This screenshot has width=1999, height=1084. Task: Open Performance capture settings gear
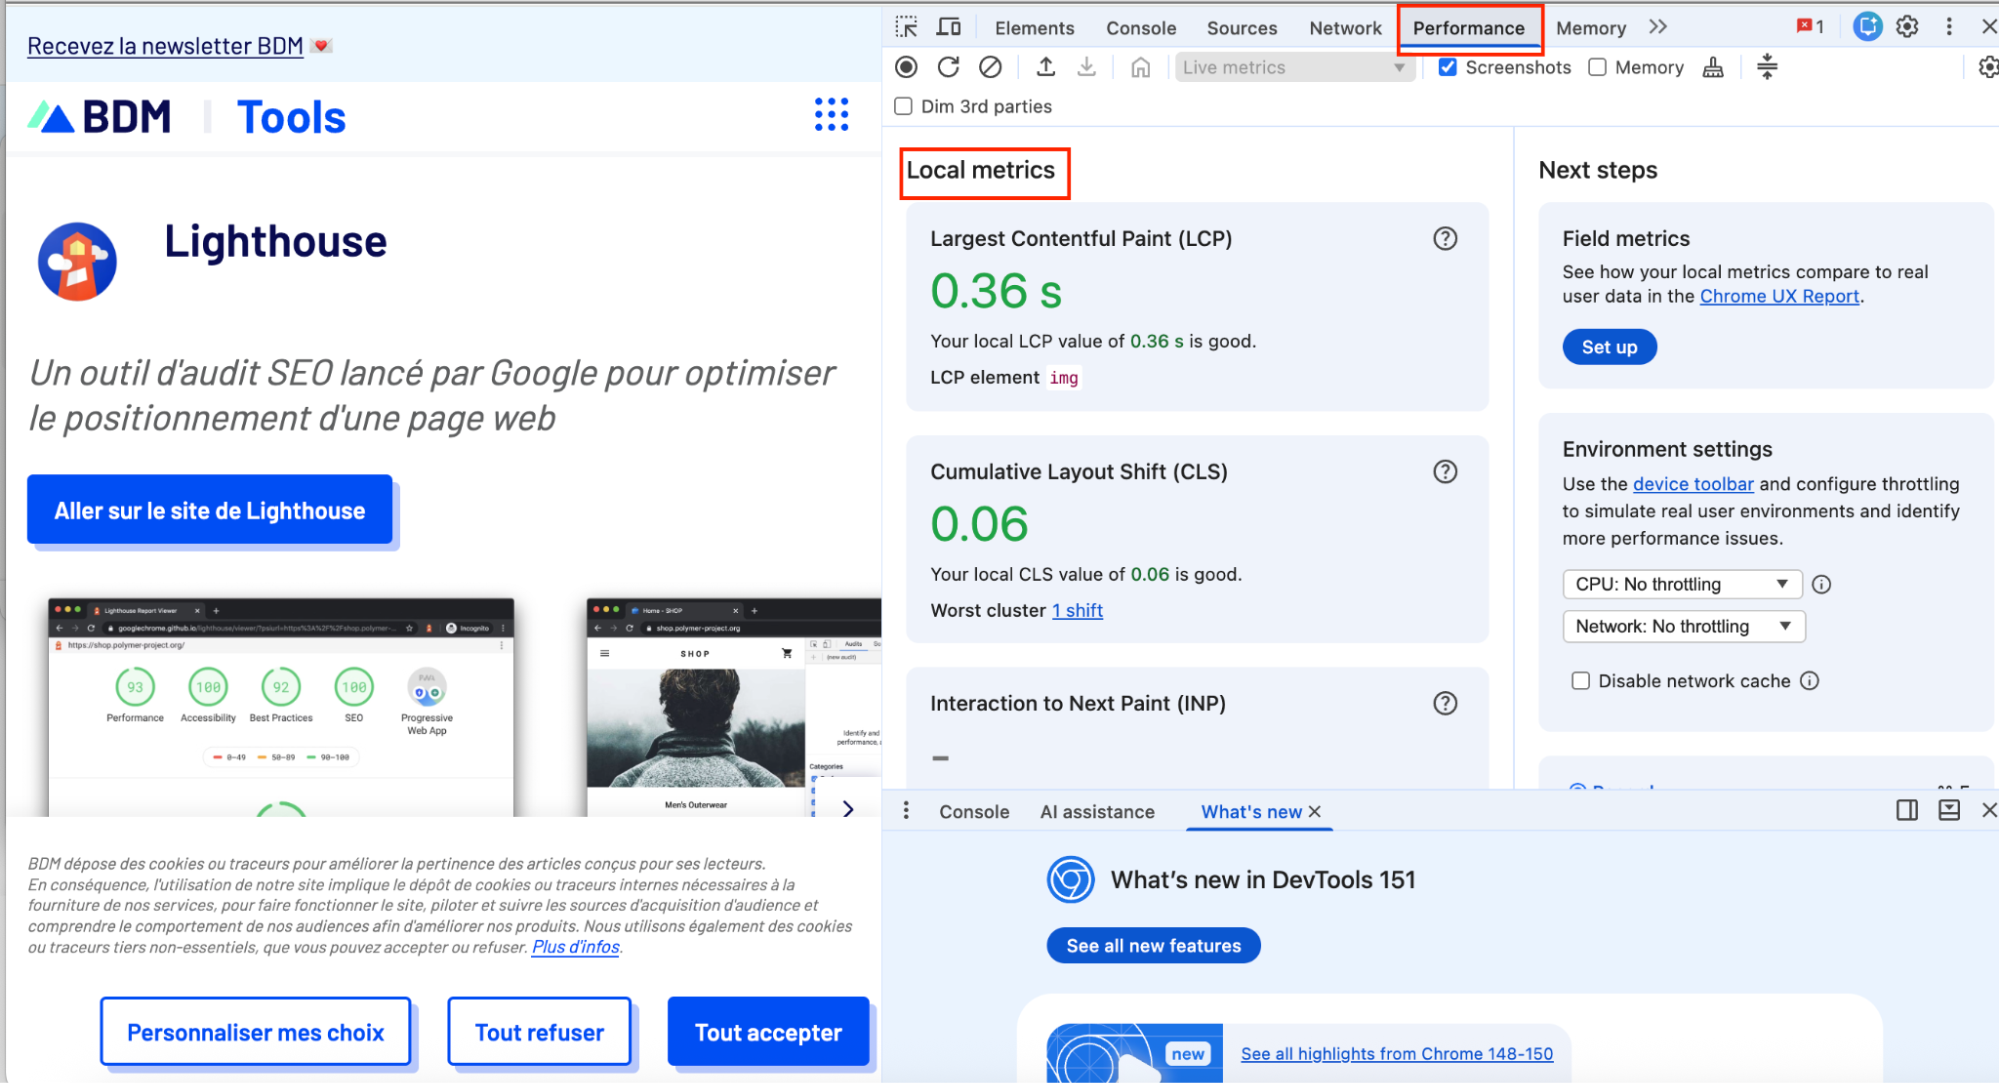point(1988,67)
